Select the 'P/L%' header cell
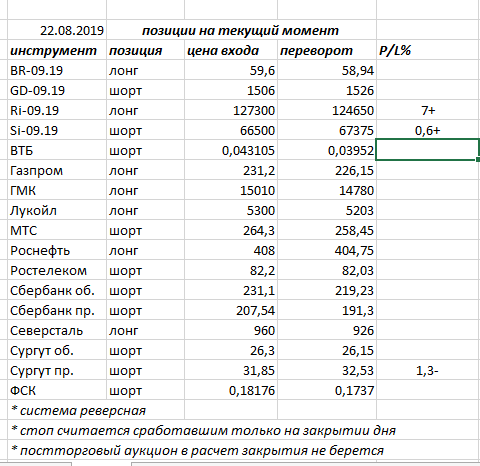This screenshot has height=466, width=480. point(428,50)
